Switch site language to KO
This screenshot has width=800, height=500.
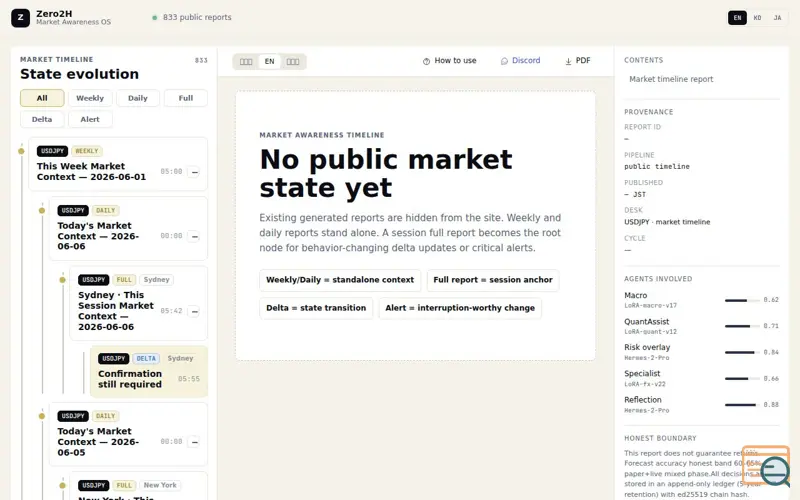coord(757,18)
